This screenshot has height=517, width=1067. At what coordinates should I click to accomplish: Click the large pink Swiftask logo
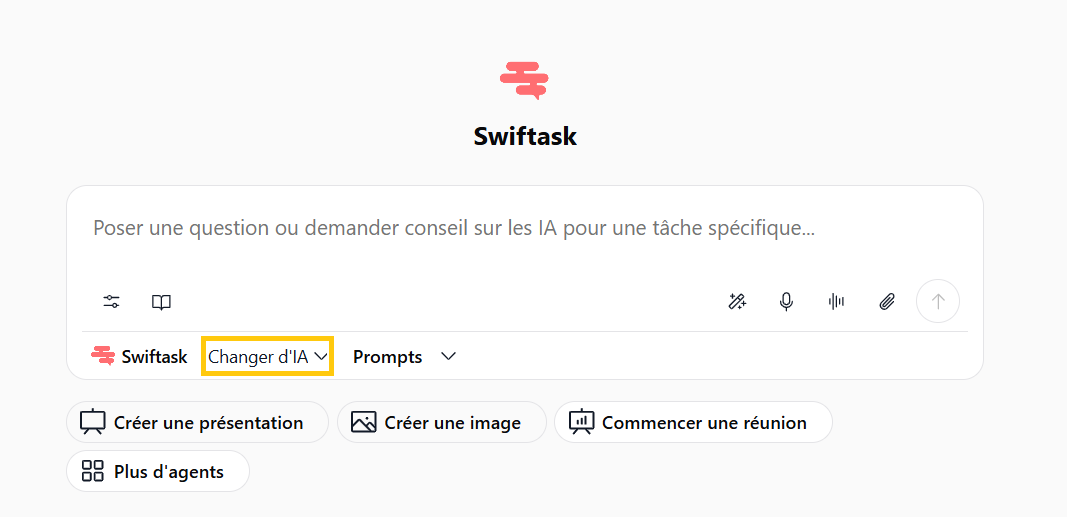point(525,80)
